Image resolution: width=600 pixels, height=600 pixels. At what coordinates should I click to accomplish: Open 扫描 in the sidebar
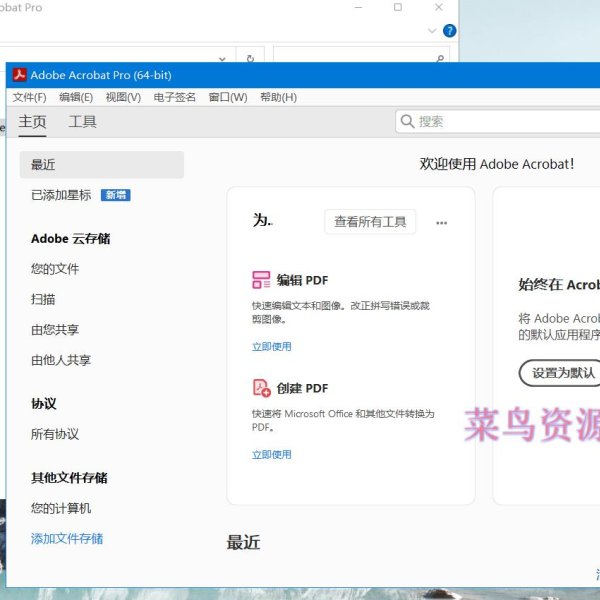coord(43,299)
